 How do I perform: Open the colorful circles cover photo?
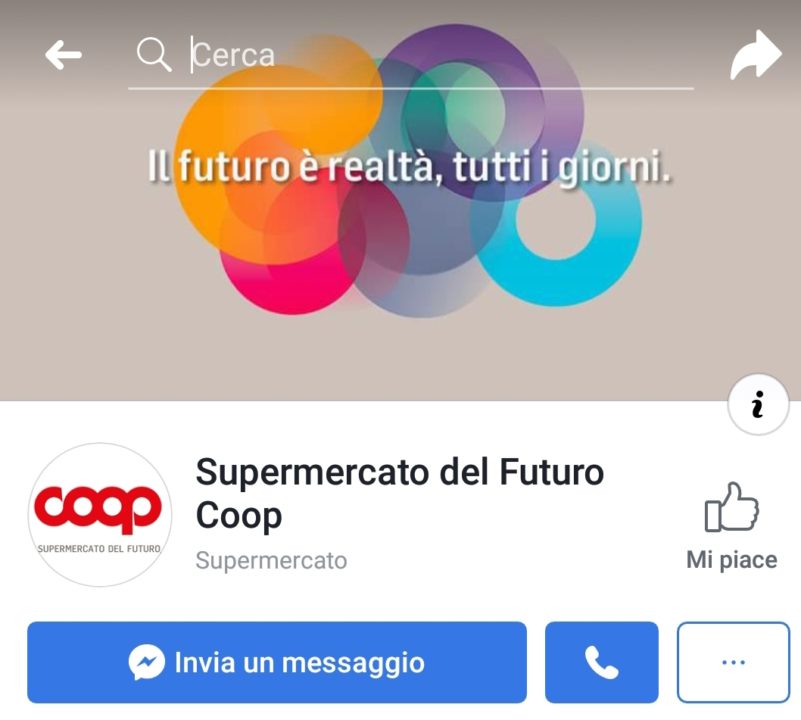(x=400, y=200)
